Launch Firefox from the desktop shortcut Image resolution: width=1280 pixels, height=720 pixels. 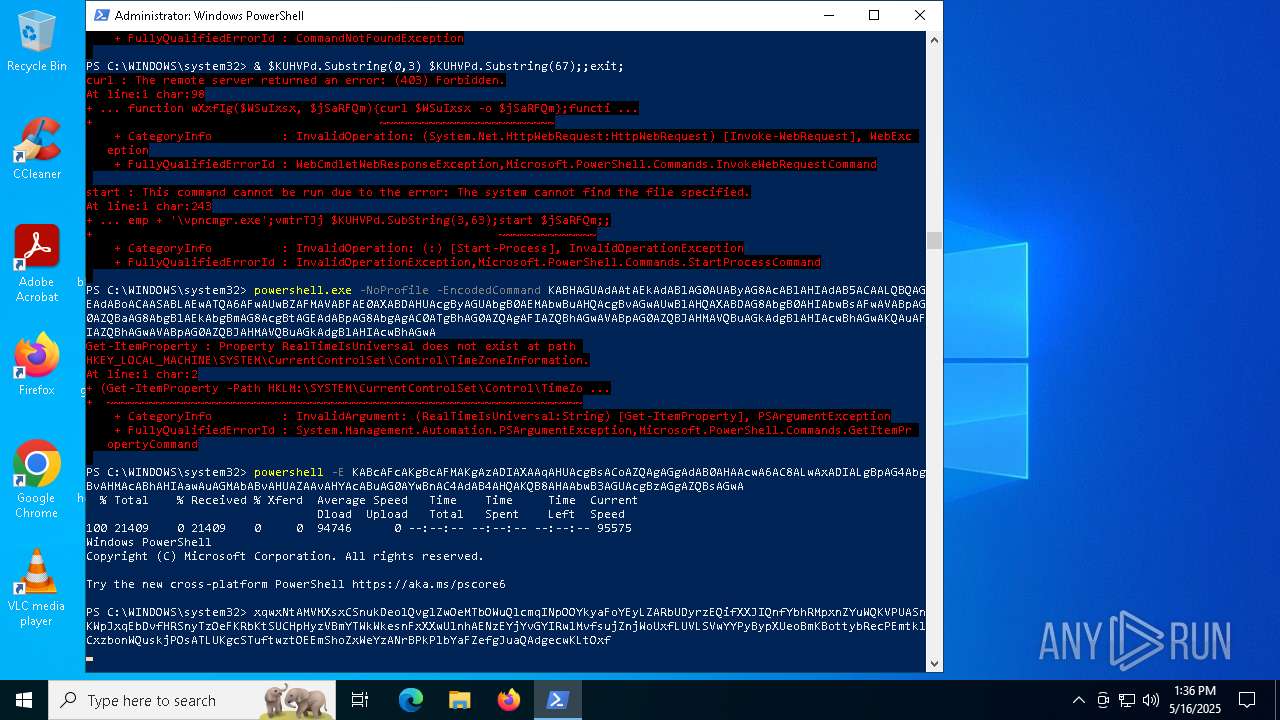[37, 365]
